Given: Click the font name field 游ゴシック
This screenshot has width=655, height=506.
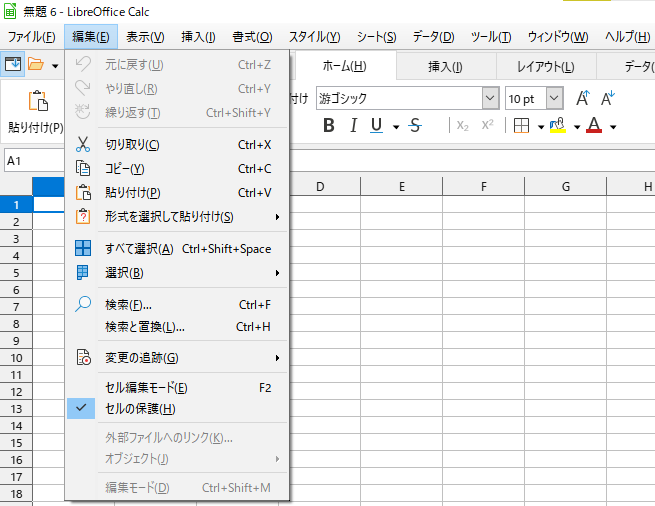Looking at the screenshot, I should click(399, 99).
